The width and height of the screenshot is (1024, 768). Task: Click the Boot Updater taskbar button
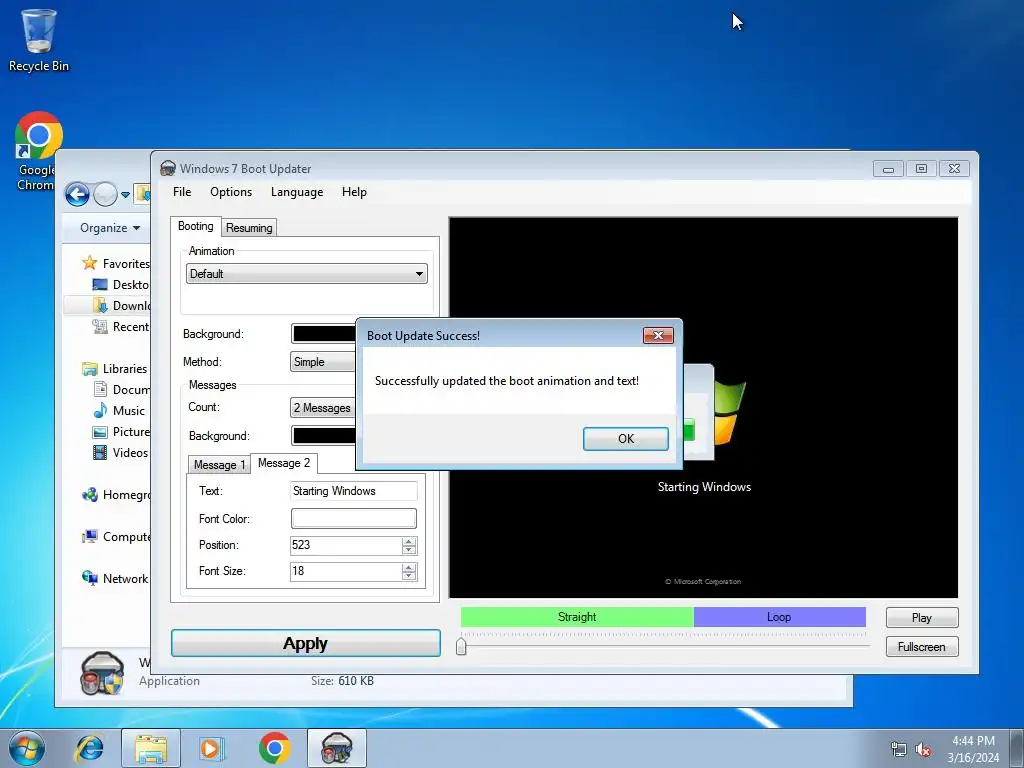[336, 748]
